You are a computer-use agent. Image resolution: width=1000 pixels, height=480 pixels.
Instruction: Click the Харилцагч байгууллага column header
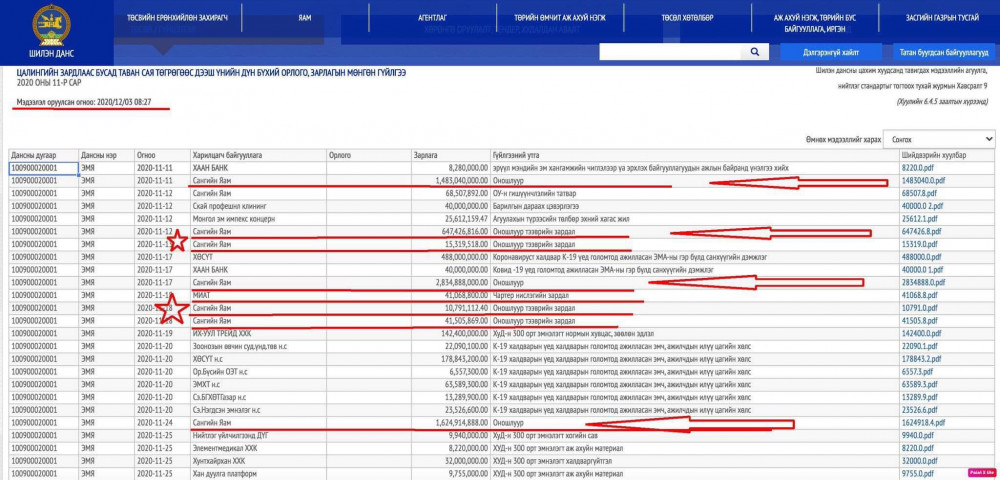click(x=258, y=155)
